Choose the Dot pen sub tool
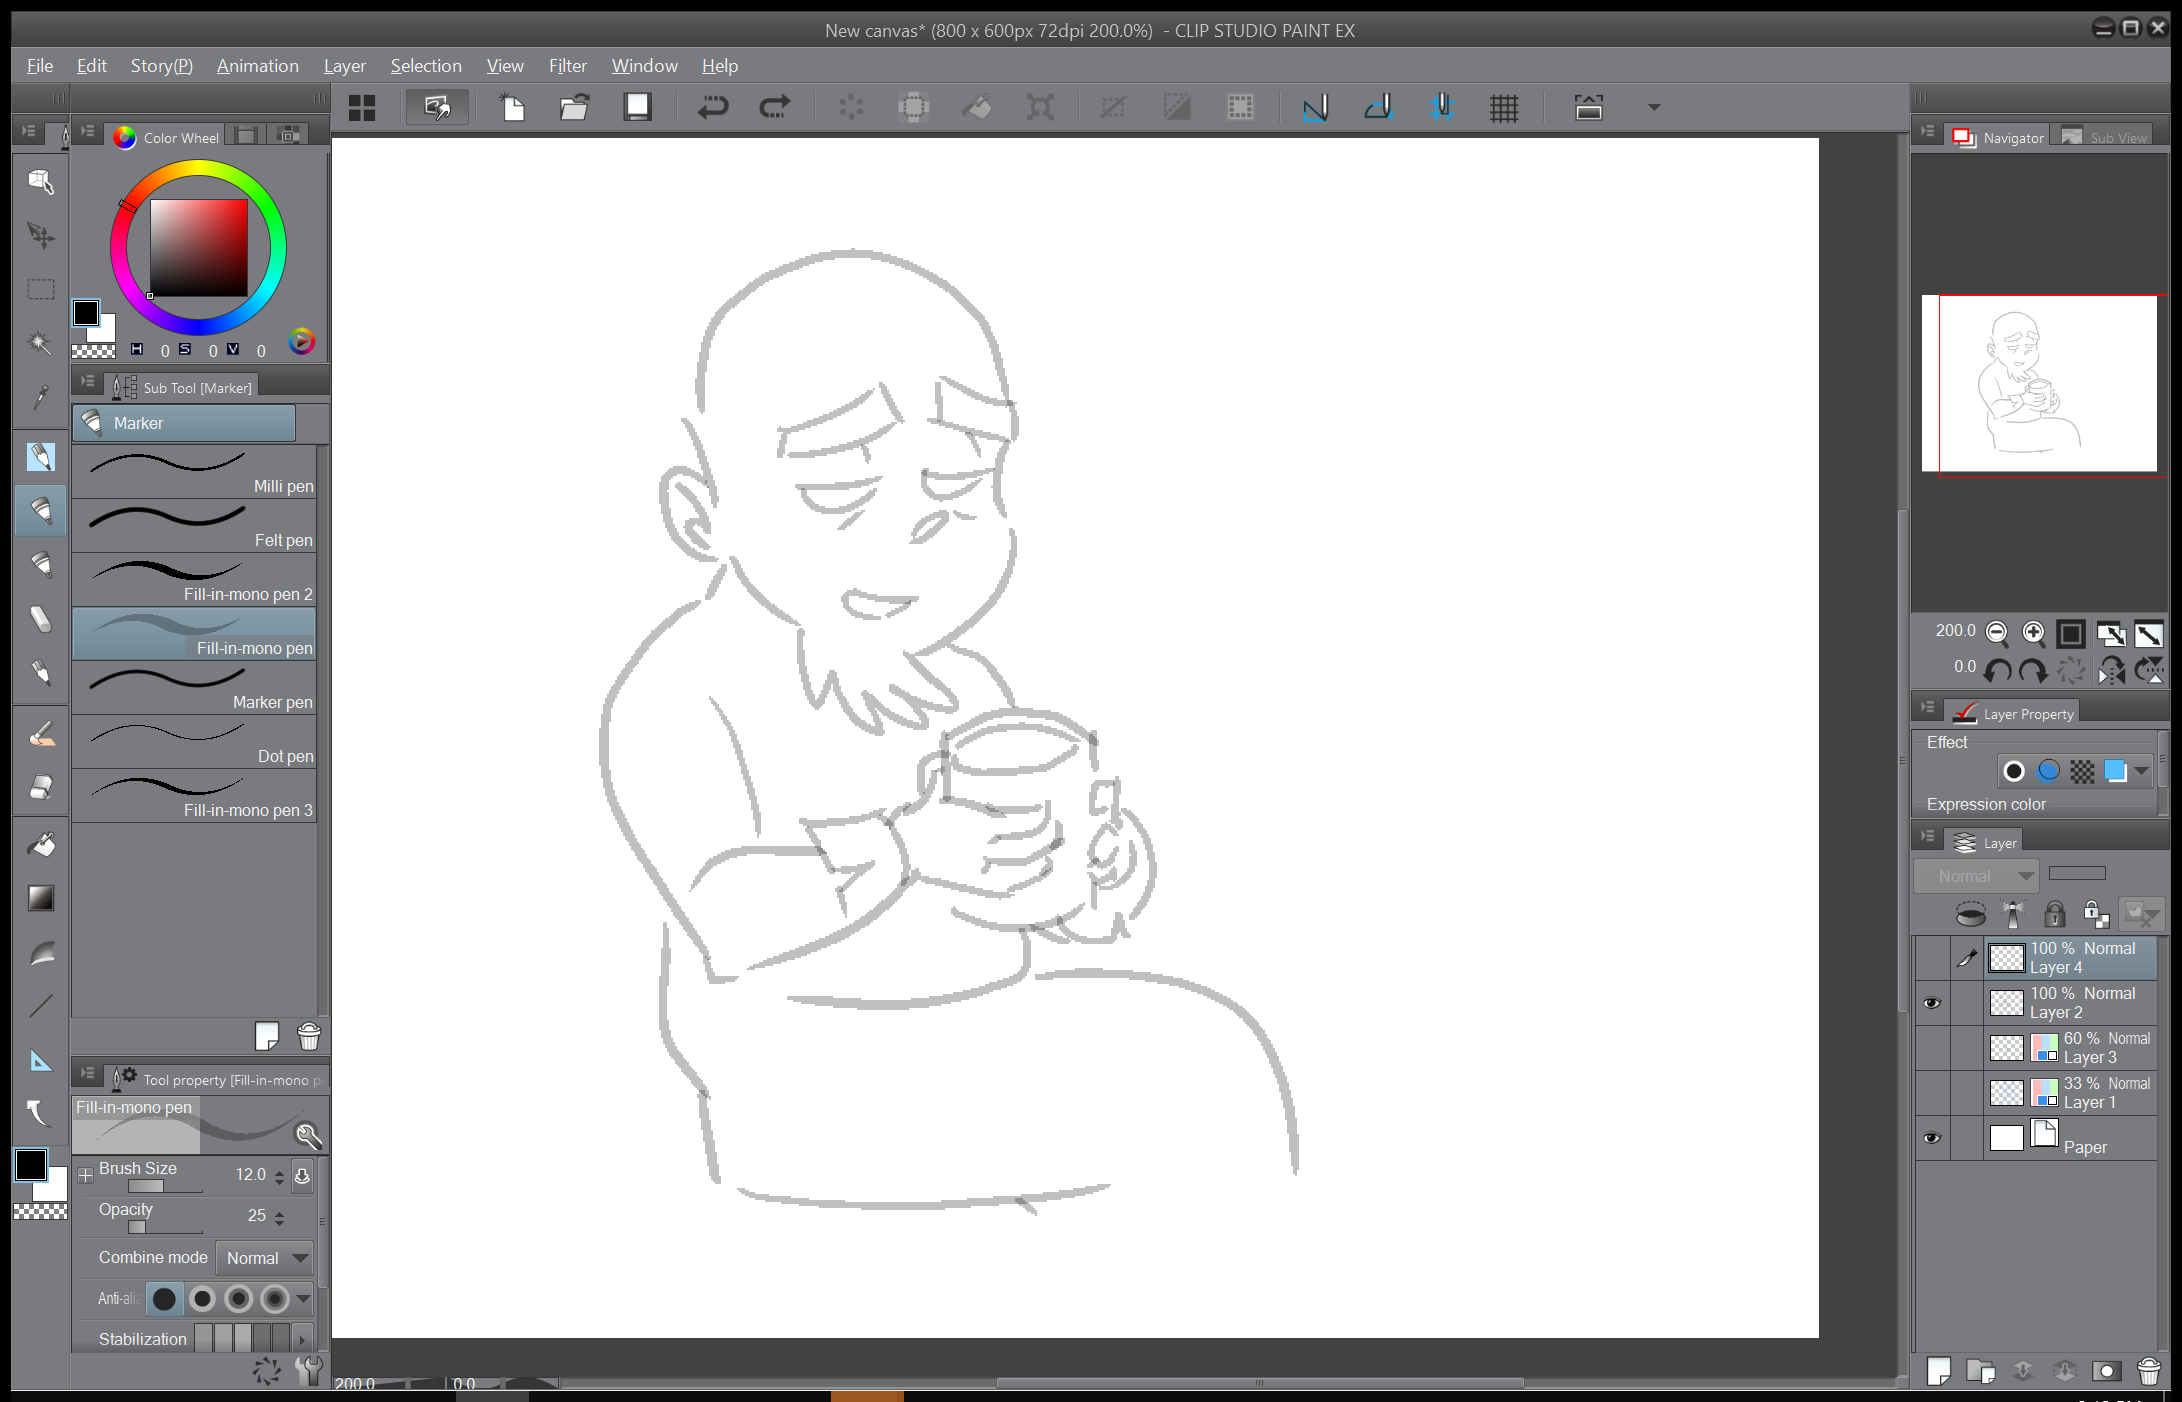The image size is (2182, 1402). point(195,742)
